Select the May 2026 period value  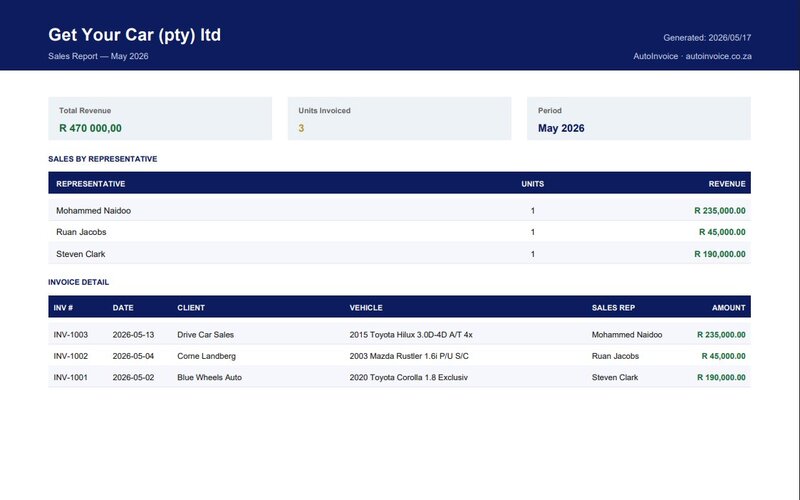point(561,128)
